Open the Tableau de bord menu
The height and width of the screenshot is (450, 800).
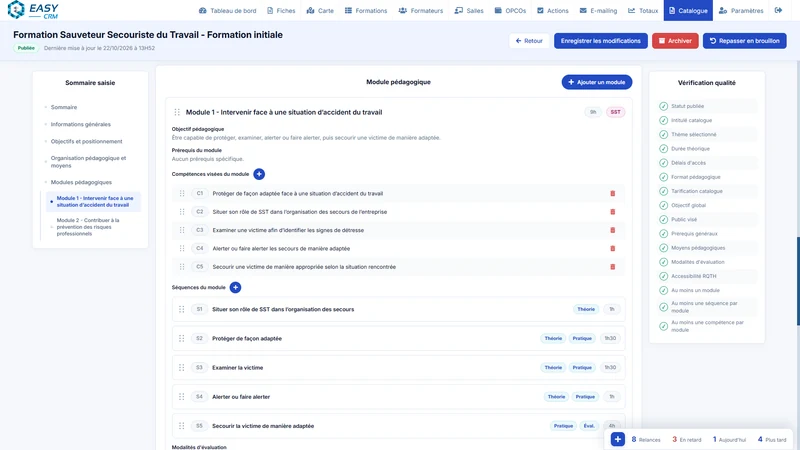click(228, 10)
